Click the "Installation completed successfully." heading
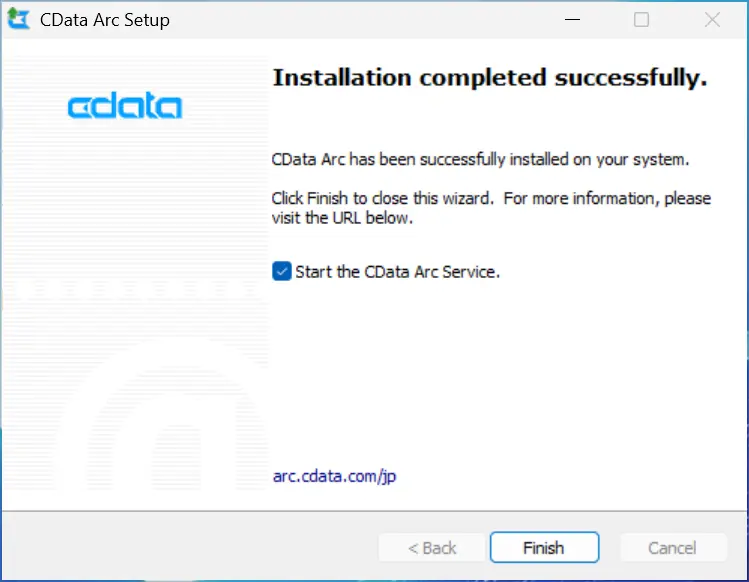 tap(490, 78)
